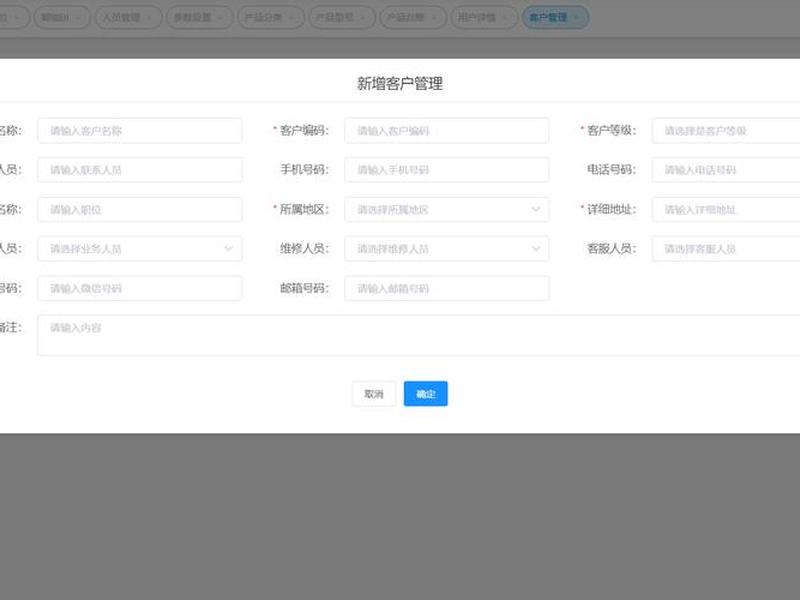Image resolution: width=800 pixels, height=600 pixels.
Task: Click the 客服人员 label
Action: [x=611, y=249]
